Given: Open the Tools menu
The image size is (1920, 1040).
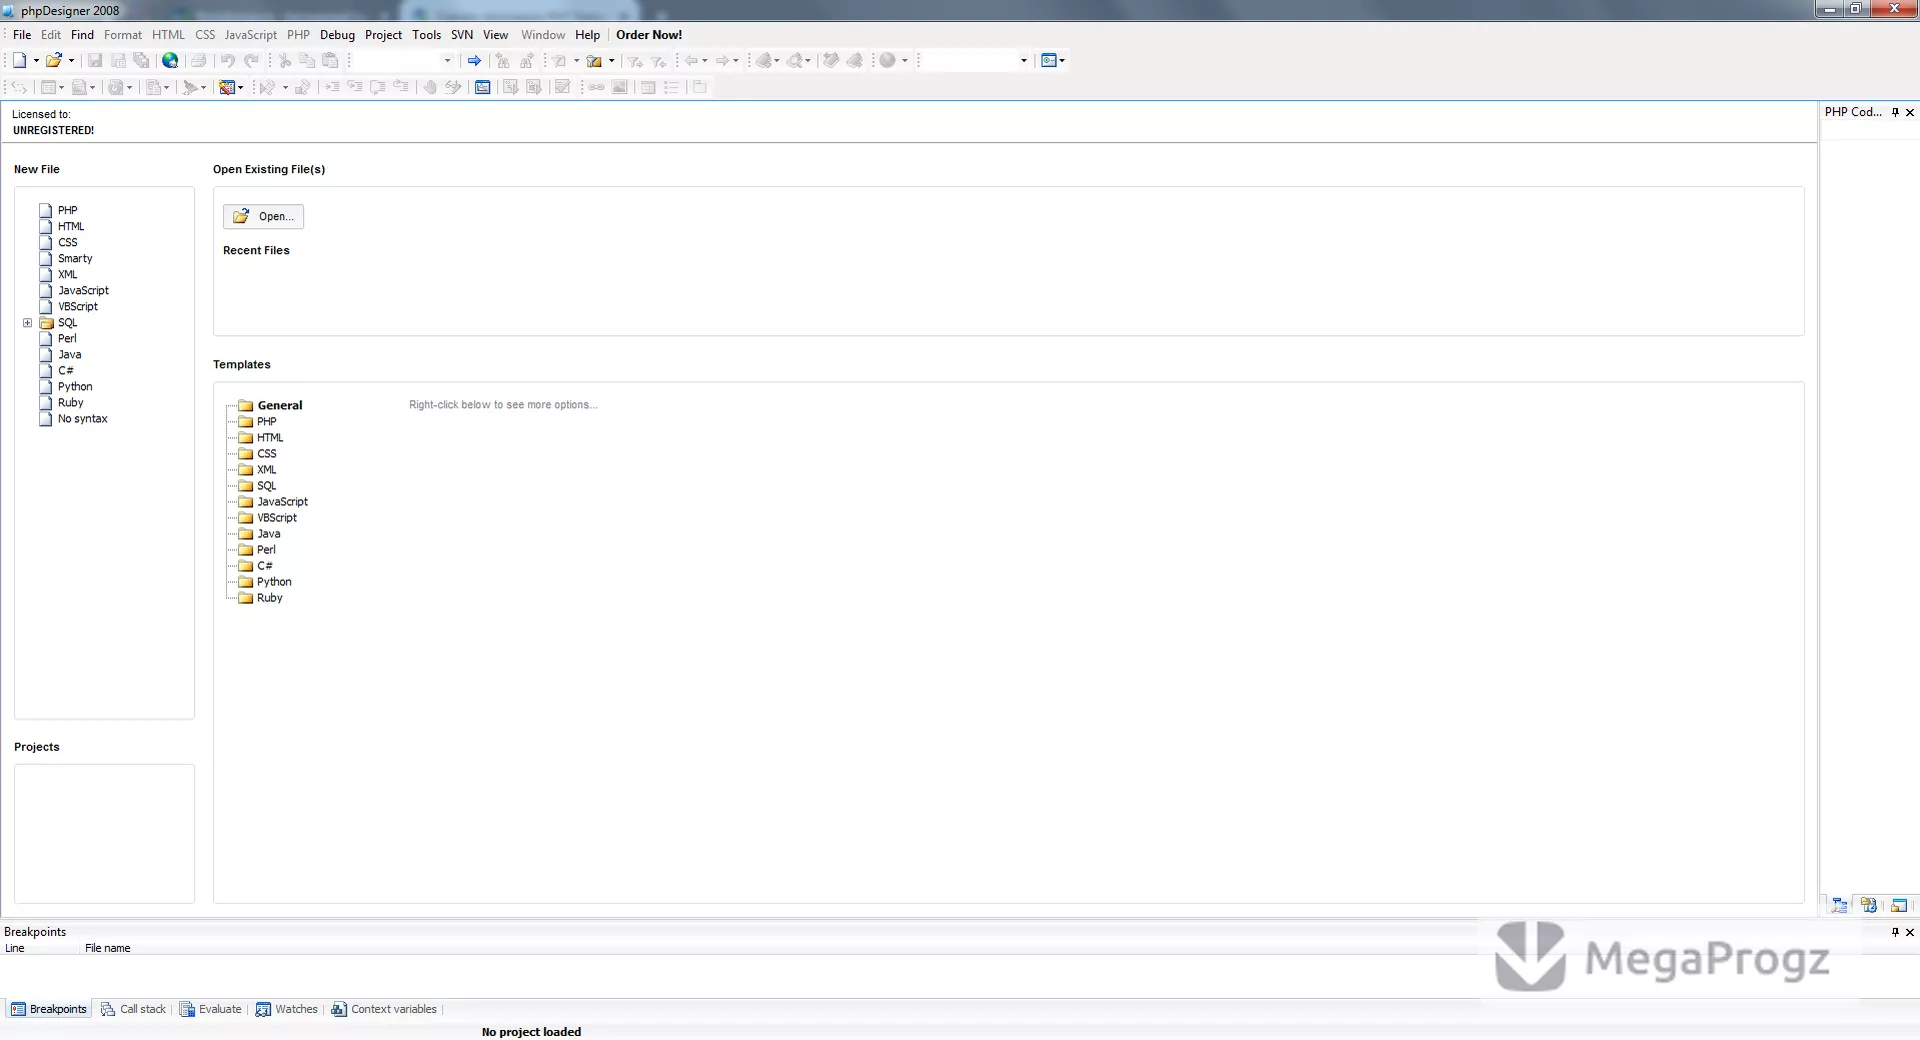Looking at the screenshot, I should (426, 35).
